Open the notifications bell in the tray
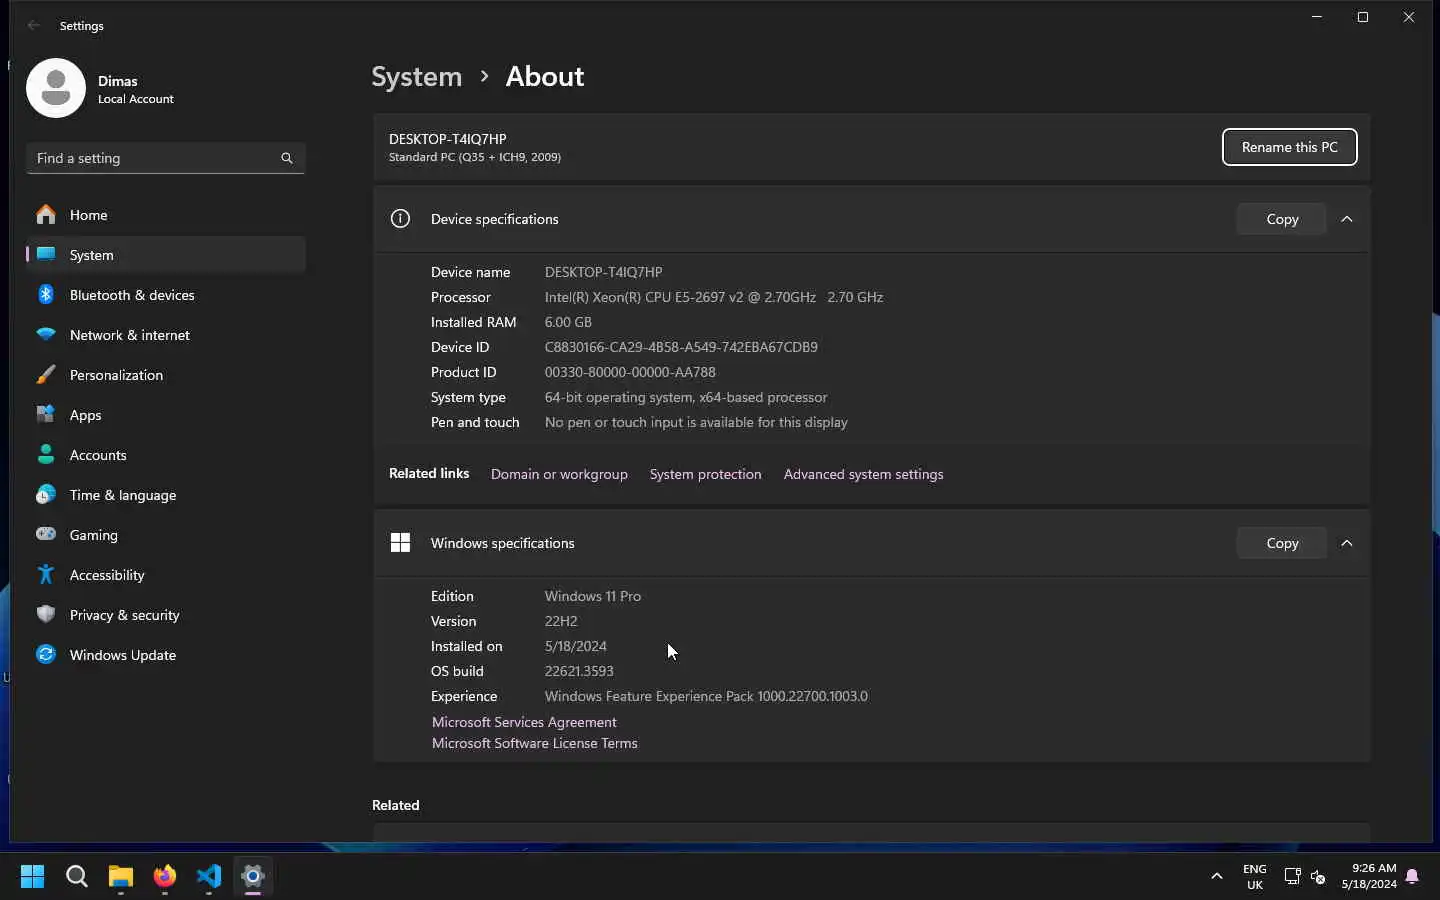The image size is (1440, 900). click(1412, 877)
